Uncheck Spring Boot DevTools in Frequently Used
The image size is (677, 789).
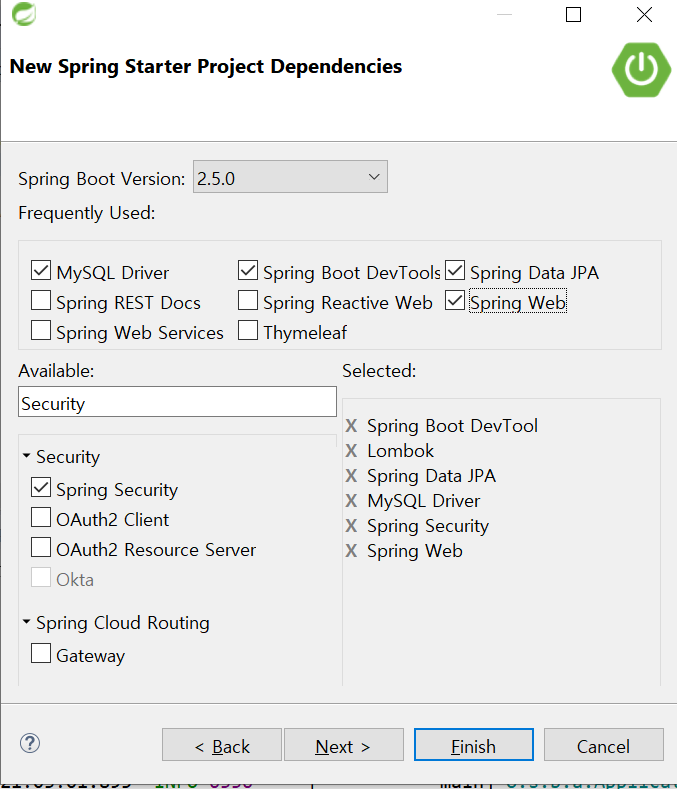click(x=248, y=271)
